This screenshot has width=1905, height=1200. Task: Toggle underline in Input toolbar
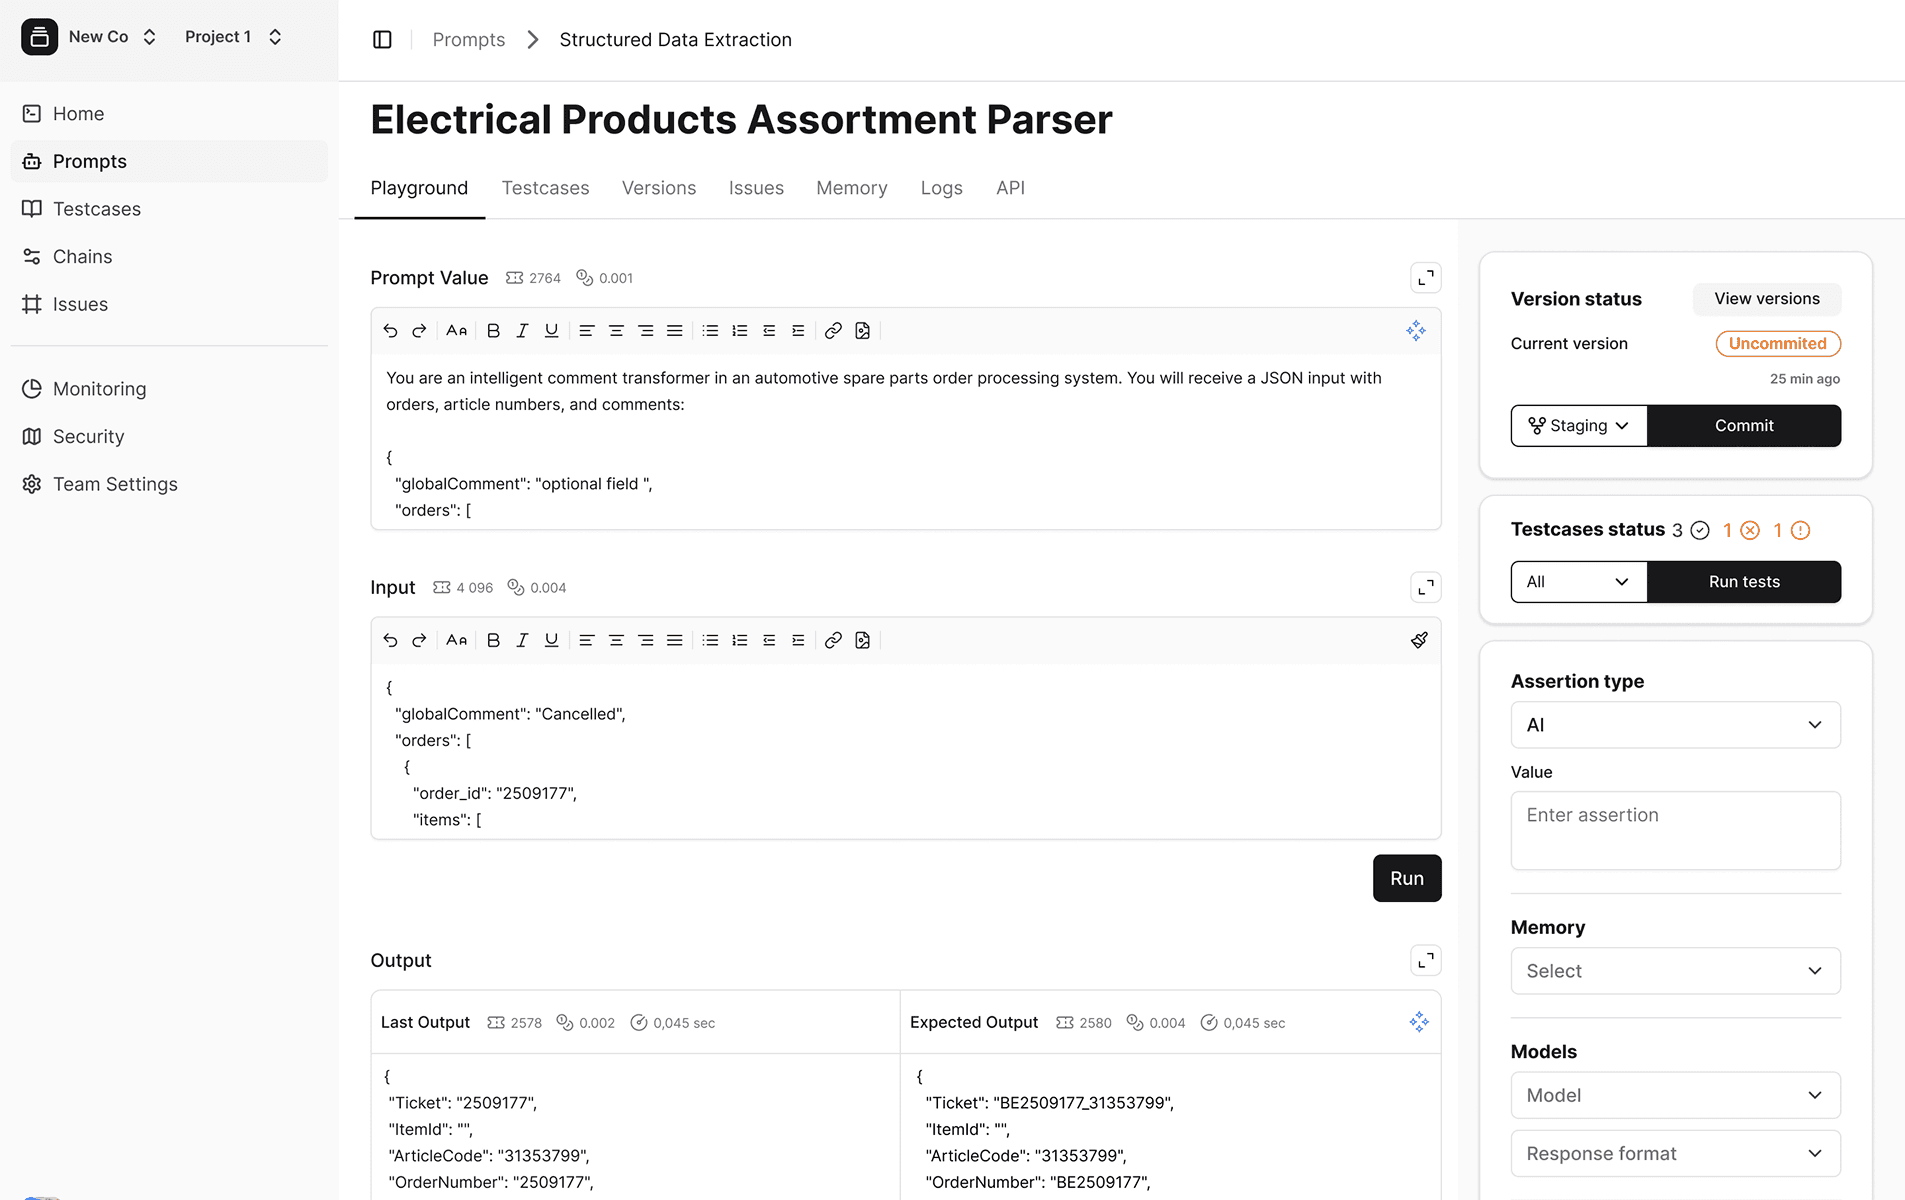tap(551, 640)
